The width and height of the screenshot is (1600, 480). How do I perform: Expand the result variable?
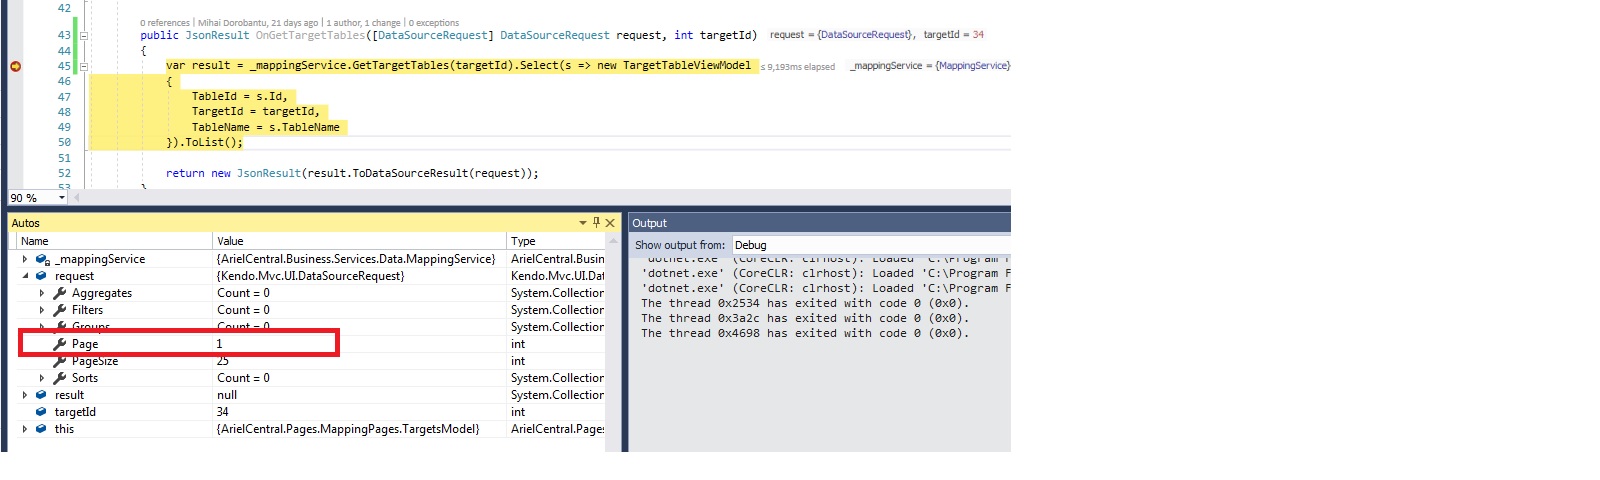(x=25, y=395)
